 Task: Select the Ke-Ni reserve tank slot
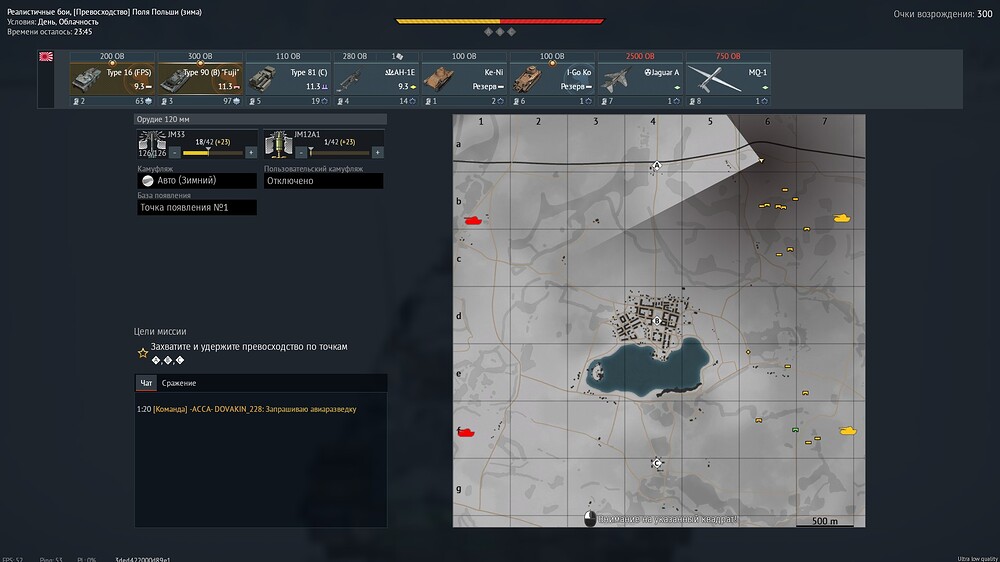click(463, 79)
